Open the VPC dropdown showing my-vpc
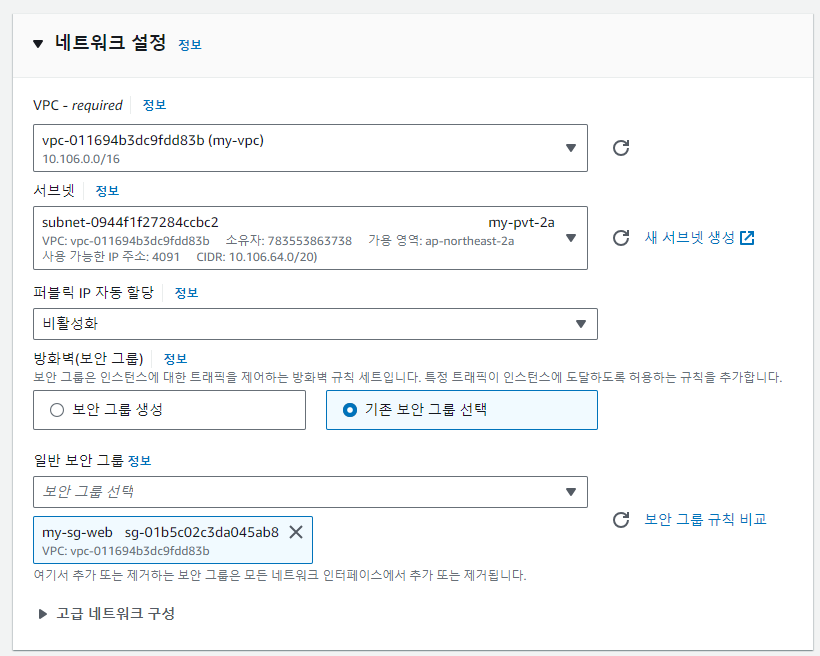The image size is (820, 656). (310, 148)
